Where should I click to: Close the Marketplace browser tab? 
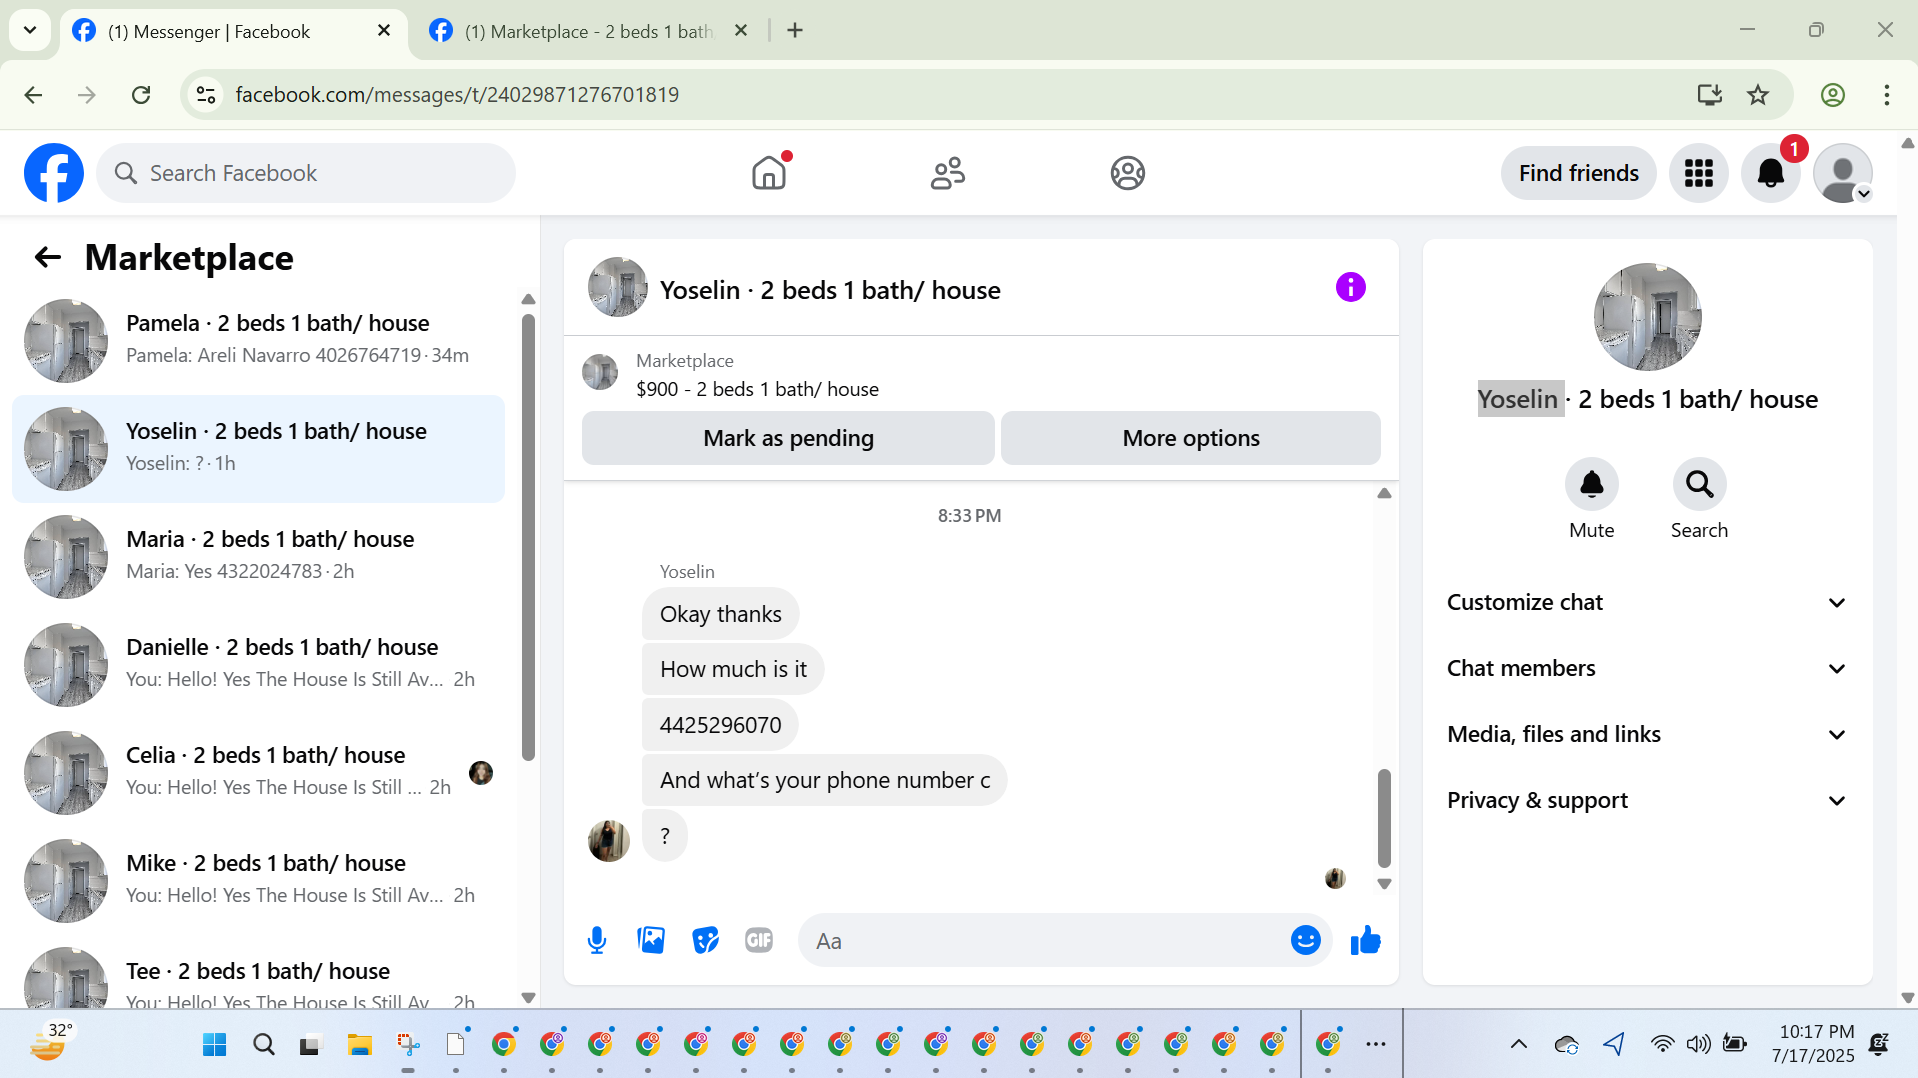coord(741,31)
